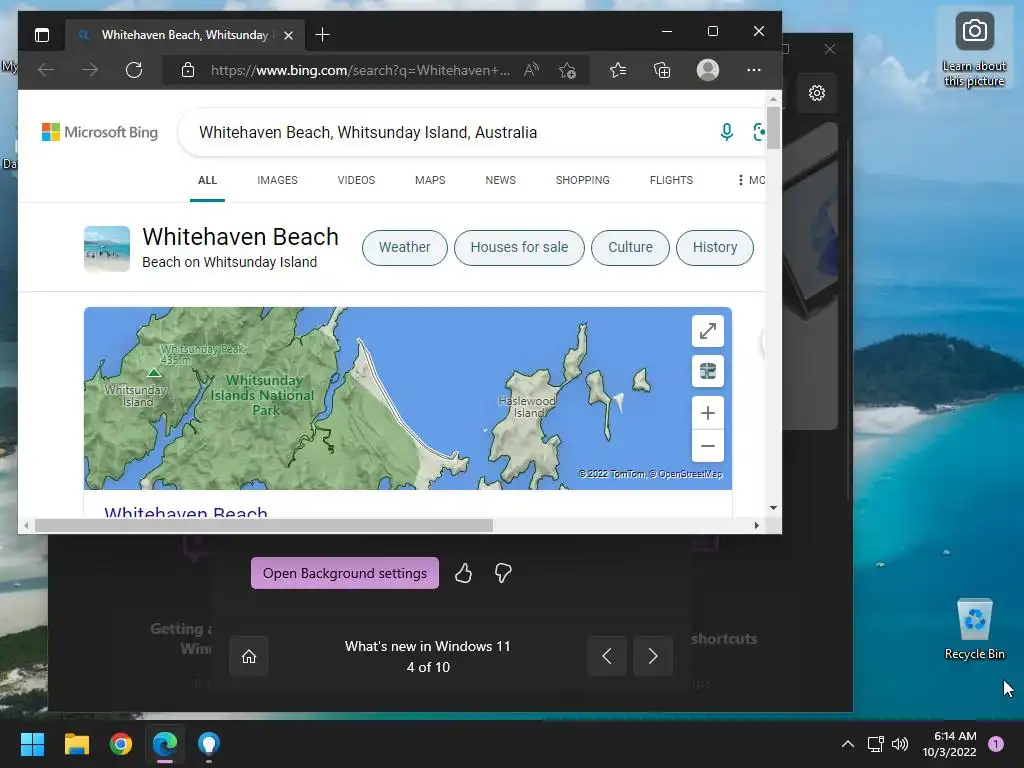Zoom out on the map
This screenshot has width=1024, height=768.
pos(708,446)
